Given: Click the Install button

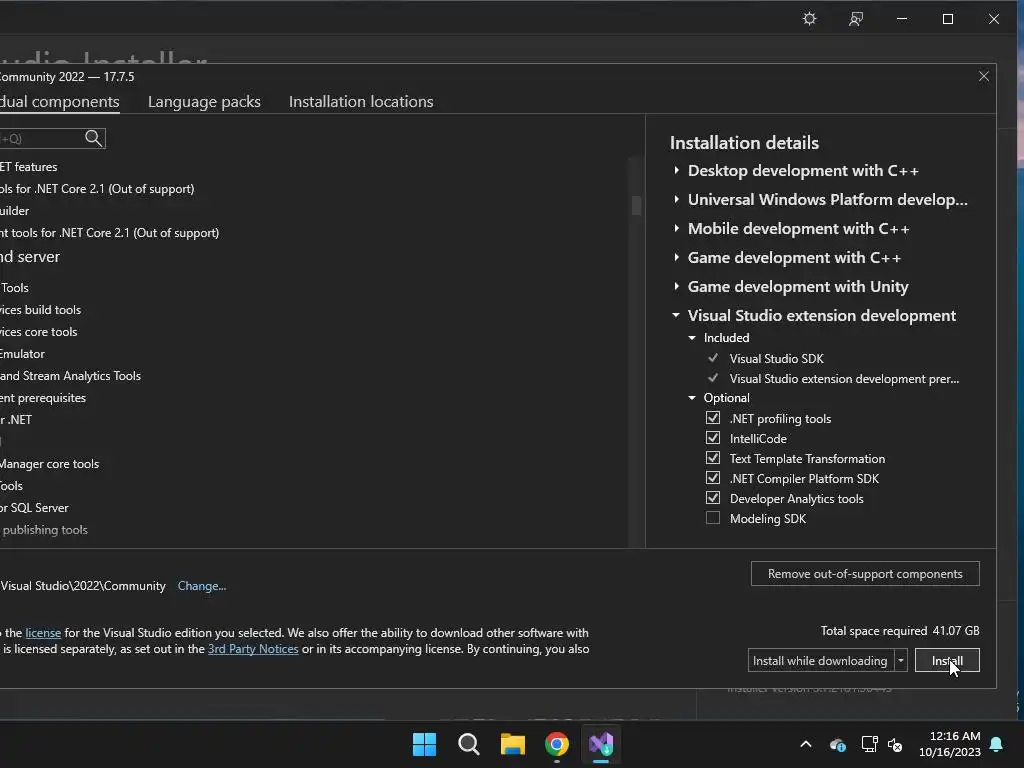Looking at the screenshot, I should pos(947,660).
